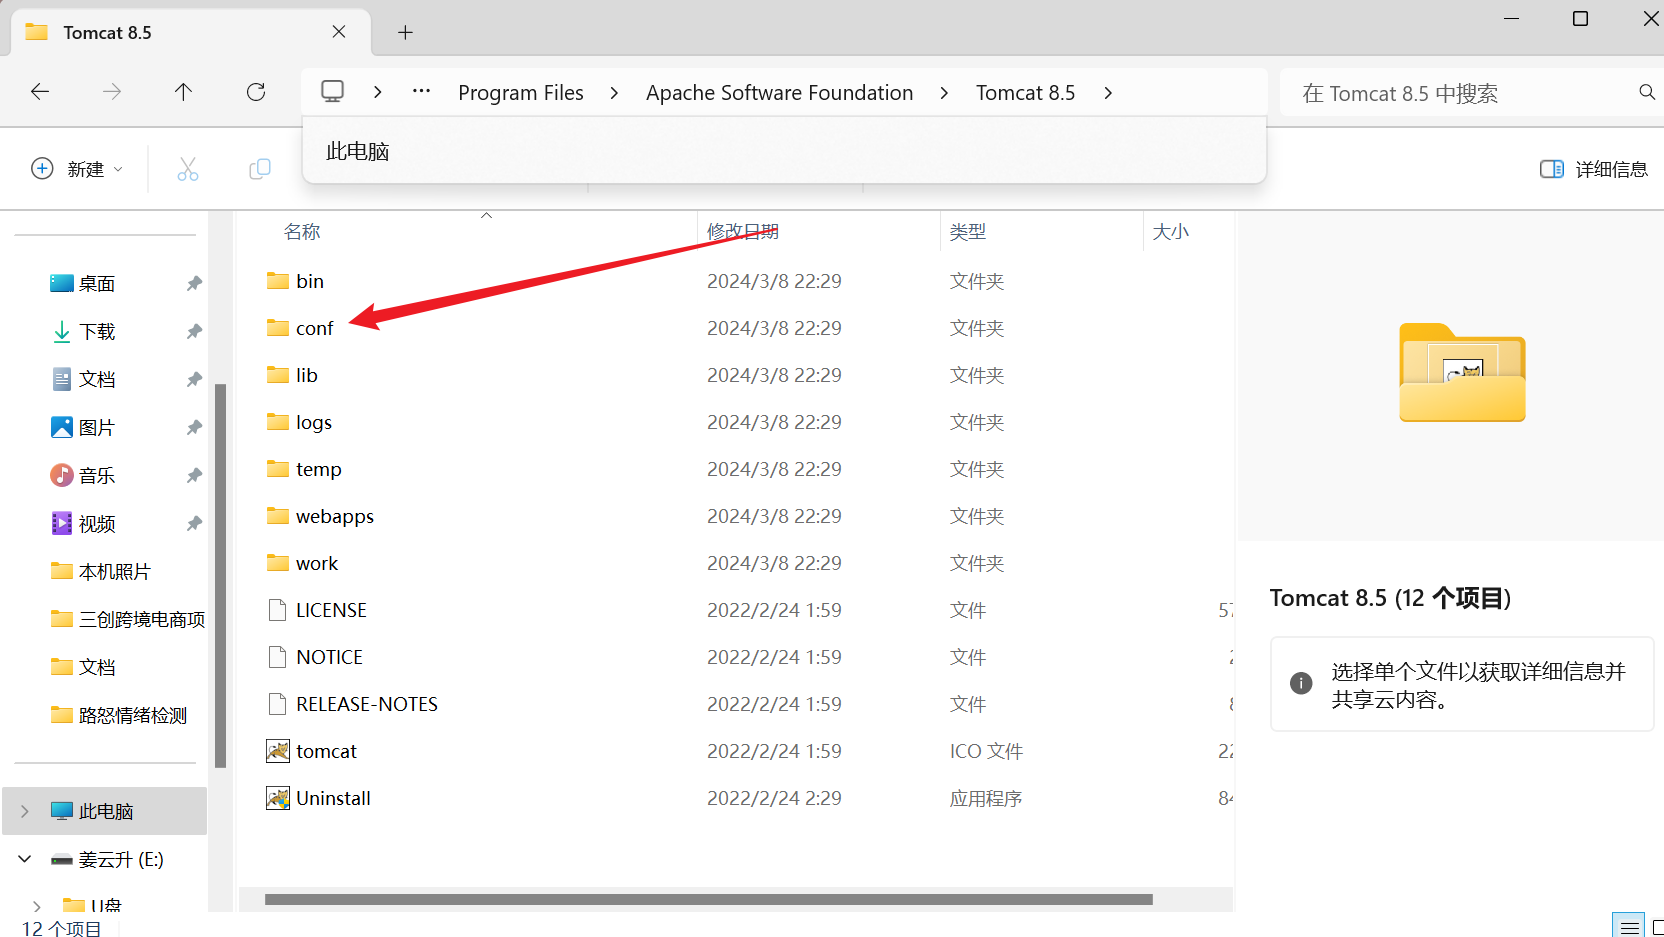Expand chevron after Program Files breadcrumb

click(x=614, y=93)
